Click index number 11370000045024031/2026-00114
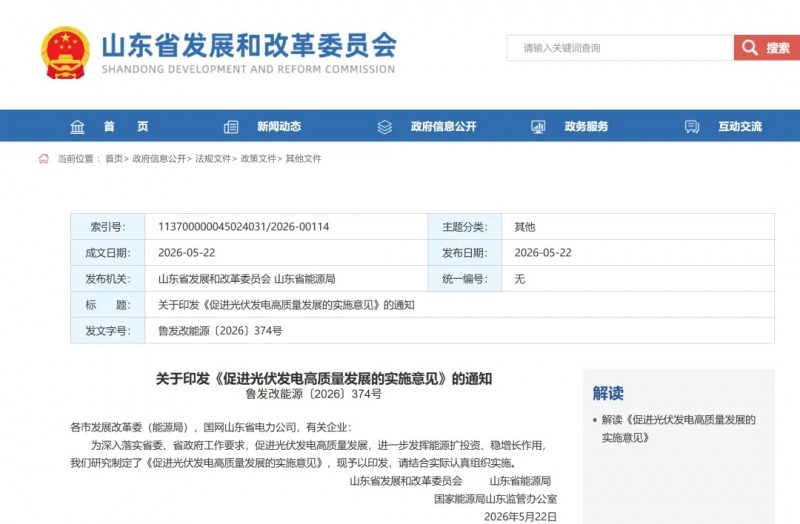Image resolution: width=800 pixels, height=524 pixels. [x=243, y=227]
